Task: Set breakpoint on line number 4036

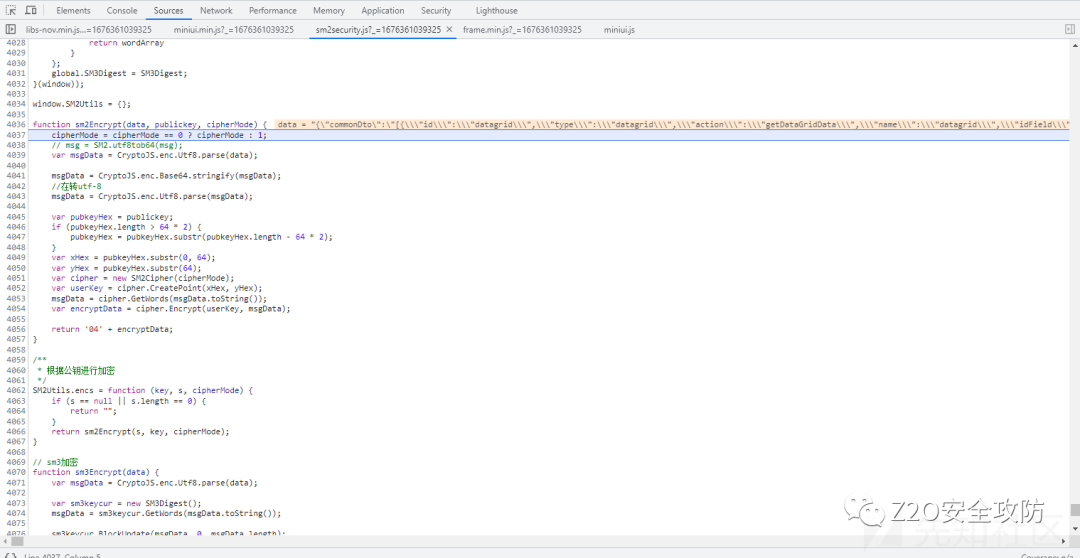Action: tap(15, 125)
